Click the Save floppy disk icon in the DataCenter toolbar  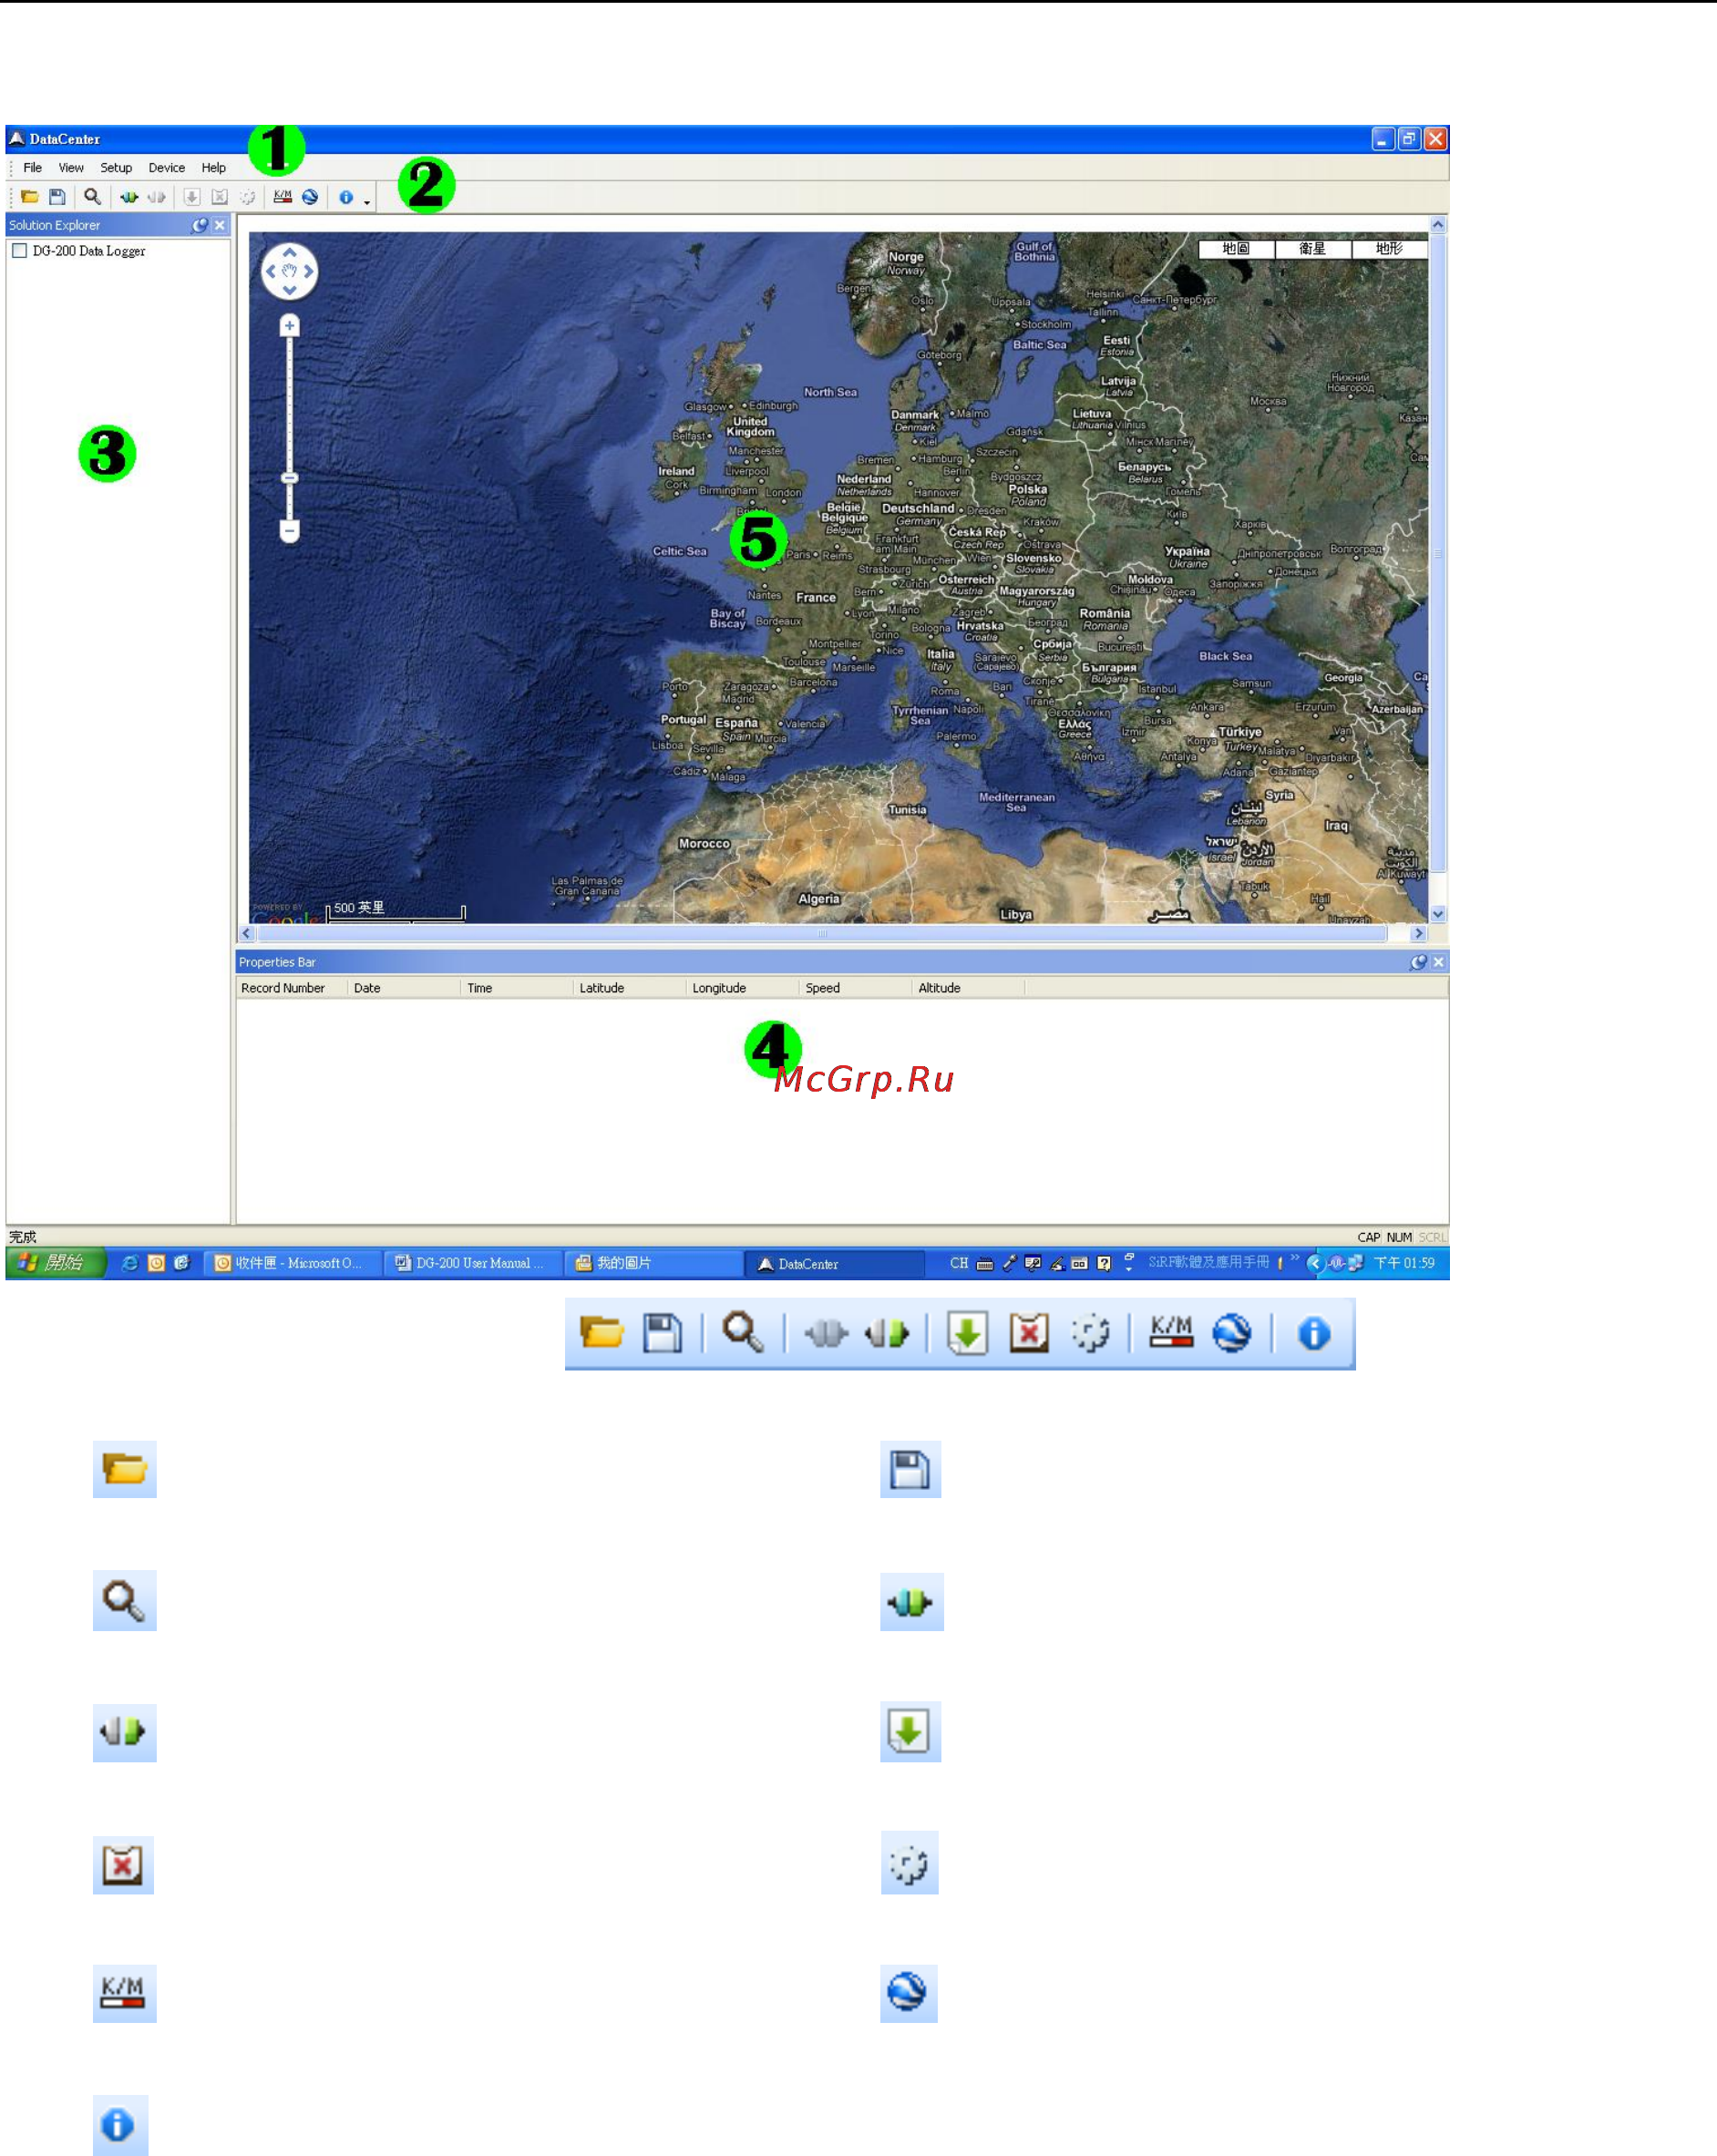coord(57,197)
